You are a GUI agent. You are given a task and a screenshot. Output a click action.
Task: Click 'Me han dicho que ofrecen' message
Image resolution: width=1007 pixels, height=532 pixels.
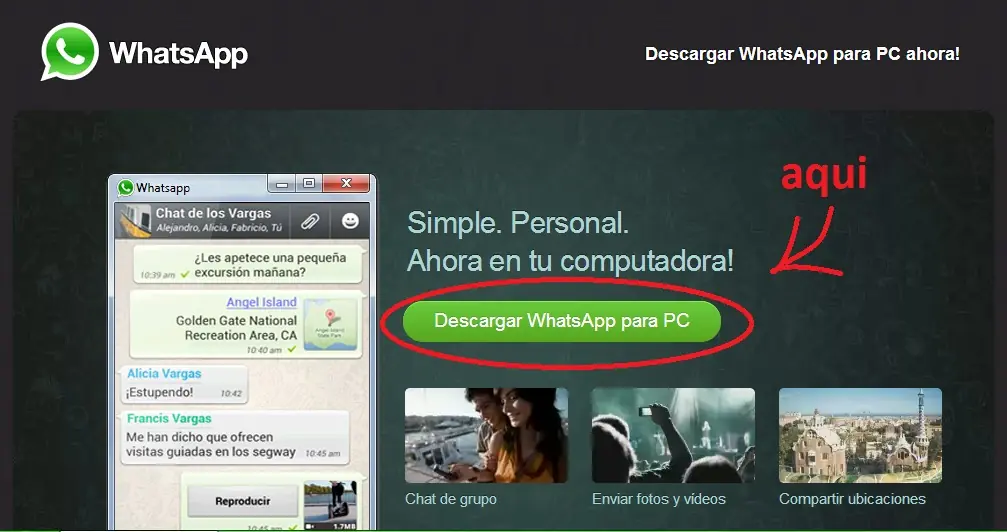(x=235, y=437)
